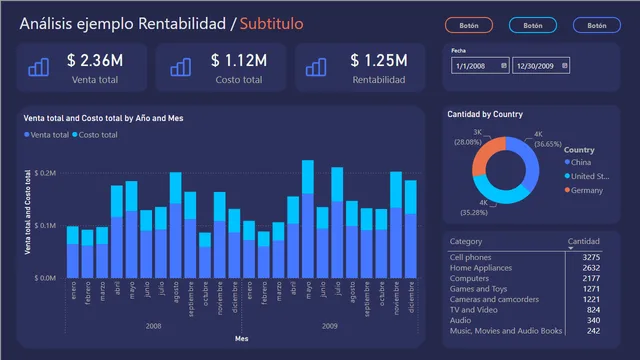The image size is (640, 360).
Task: Click the $ 1.12M Costo total card value
Action: pyautogui.click(x=239, y=60)
